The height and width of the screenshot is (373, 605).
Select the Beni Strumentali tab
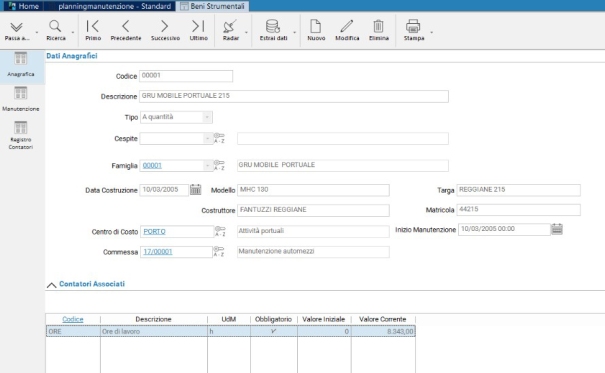point(212,6)
